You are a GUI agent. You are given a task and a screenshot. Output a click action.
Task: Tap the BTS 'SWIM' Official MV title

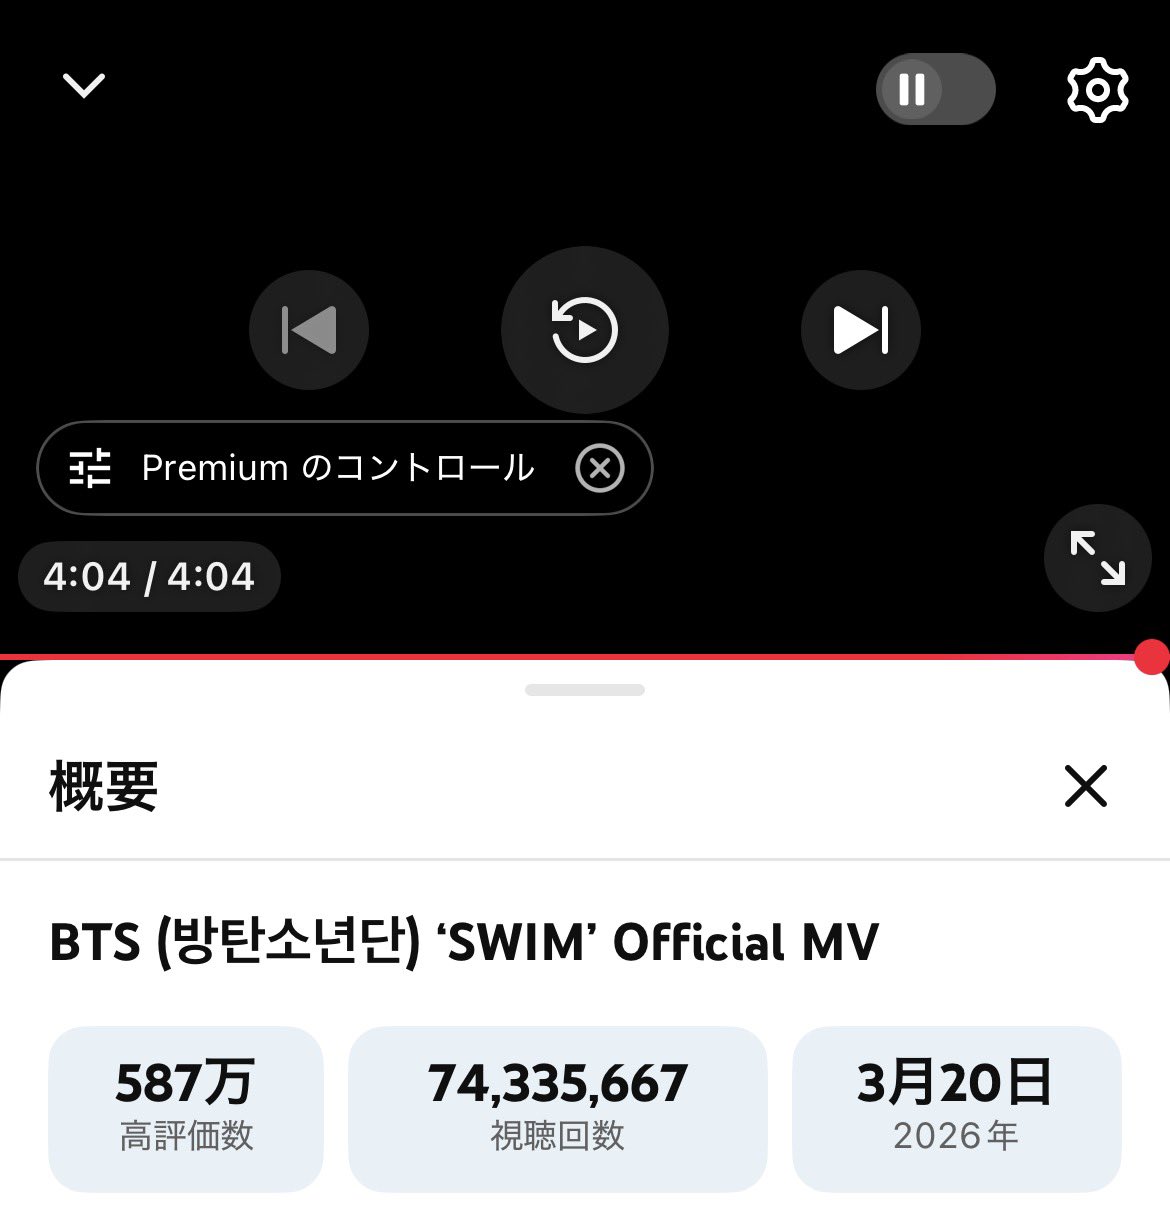coord(464,943)
